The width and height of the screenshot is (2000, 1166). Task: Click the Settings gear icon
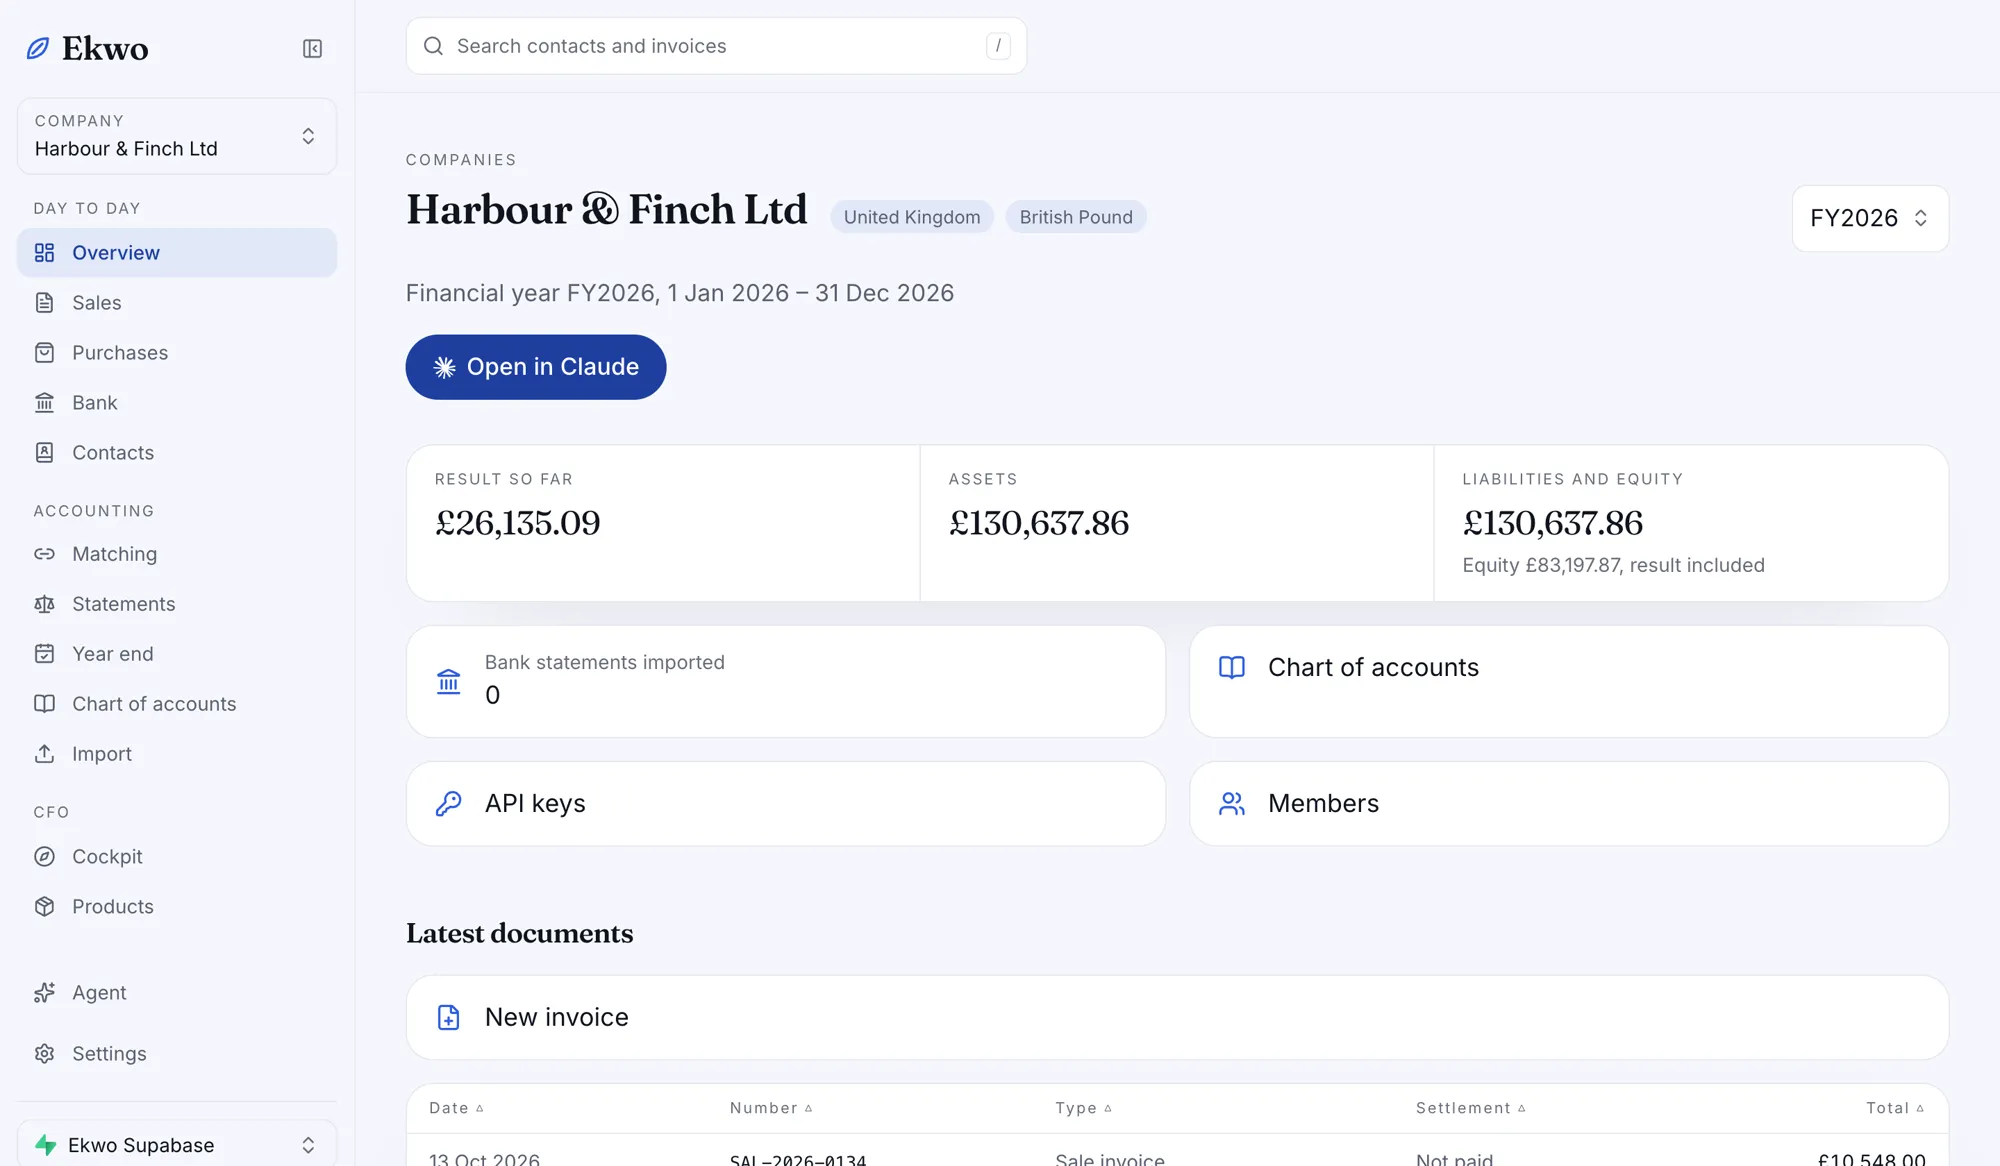(x=44, y=1054)
